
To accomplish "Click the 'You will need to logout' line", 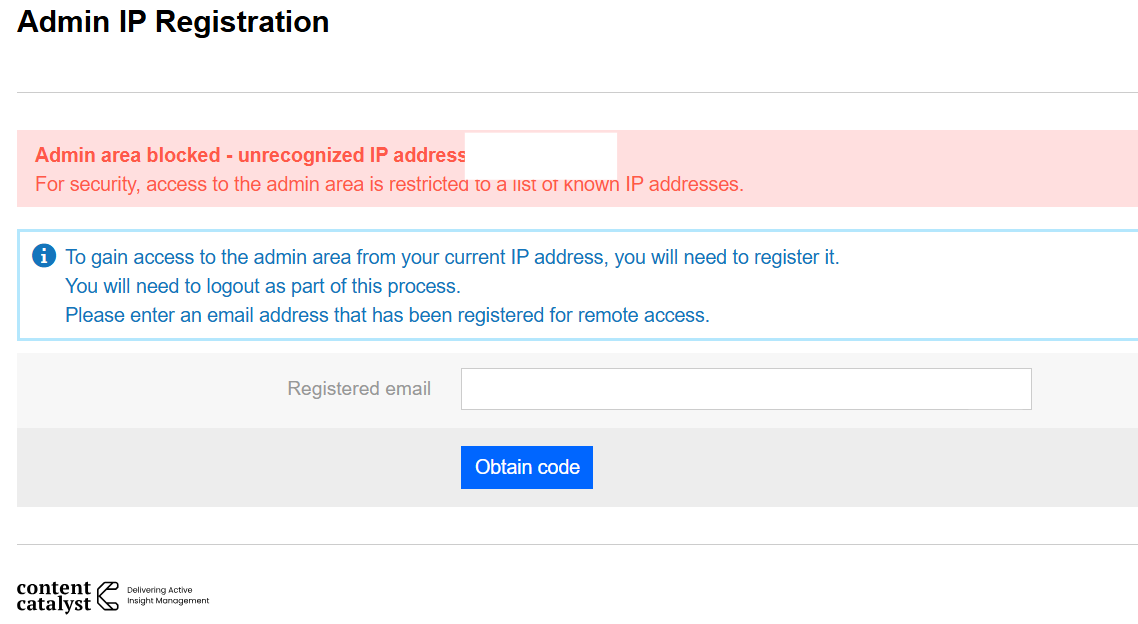I will (262, 286).
